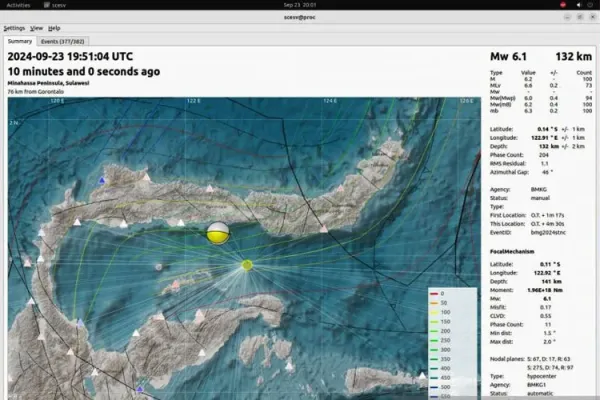Click the power icon in top bar
Screen dimensions: 600x400
click(590, 5)
